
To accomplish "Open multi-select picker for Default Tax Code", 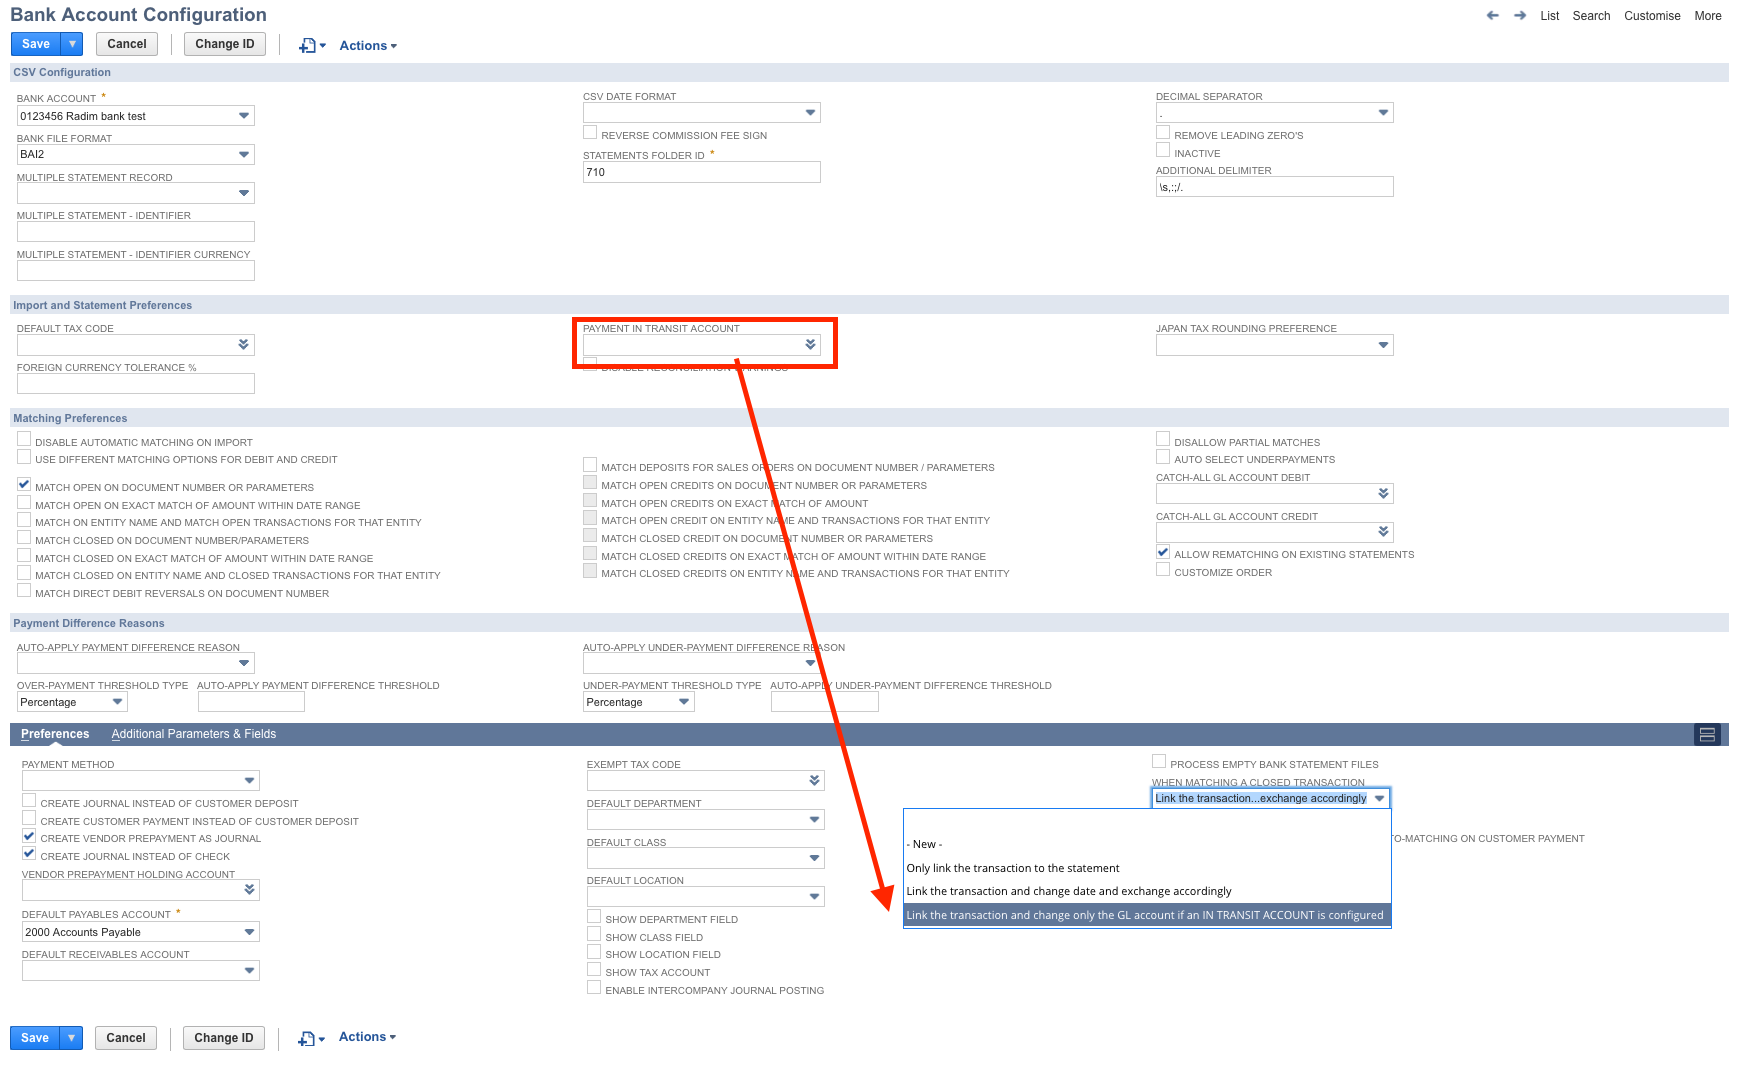I will click(243, 344).
